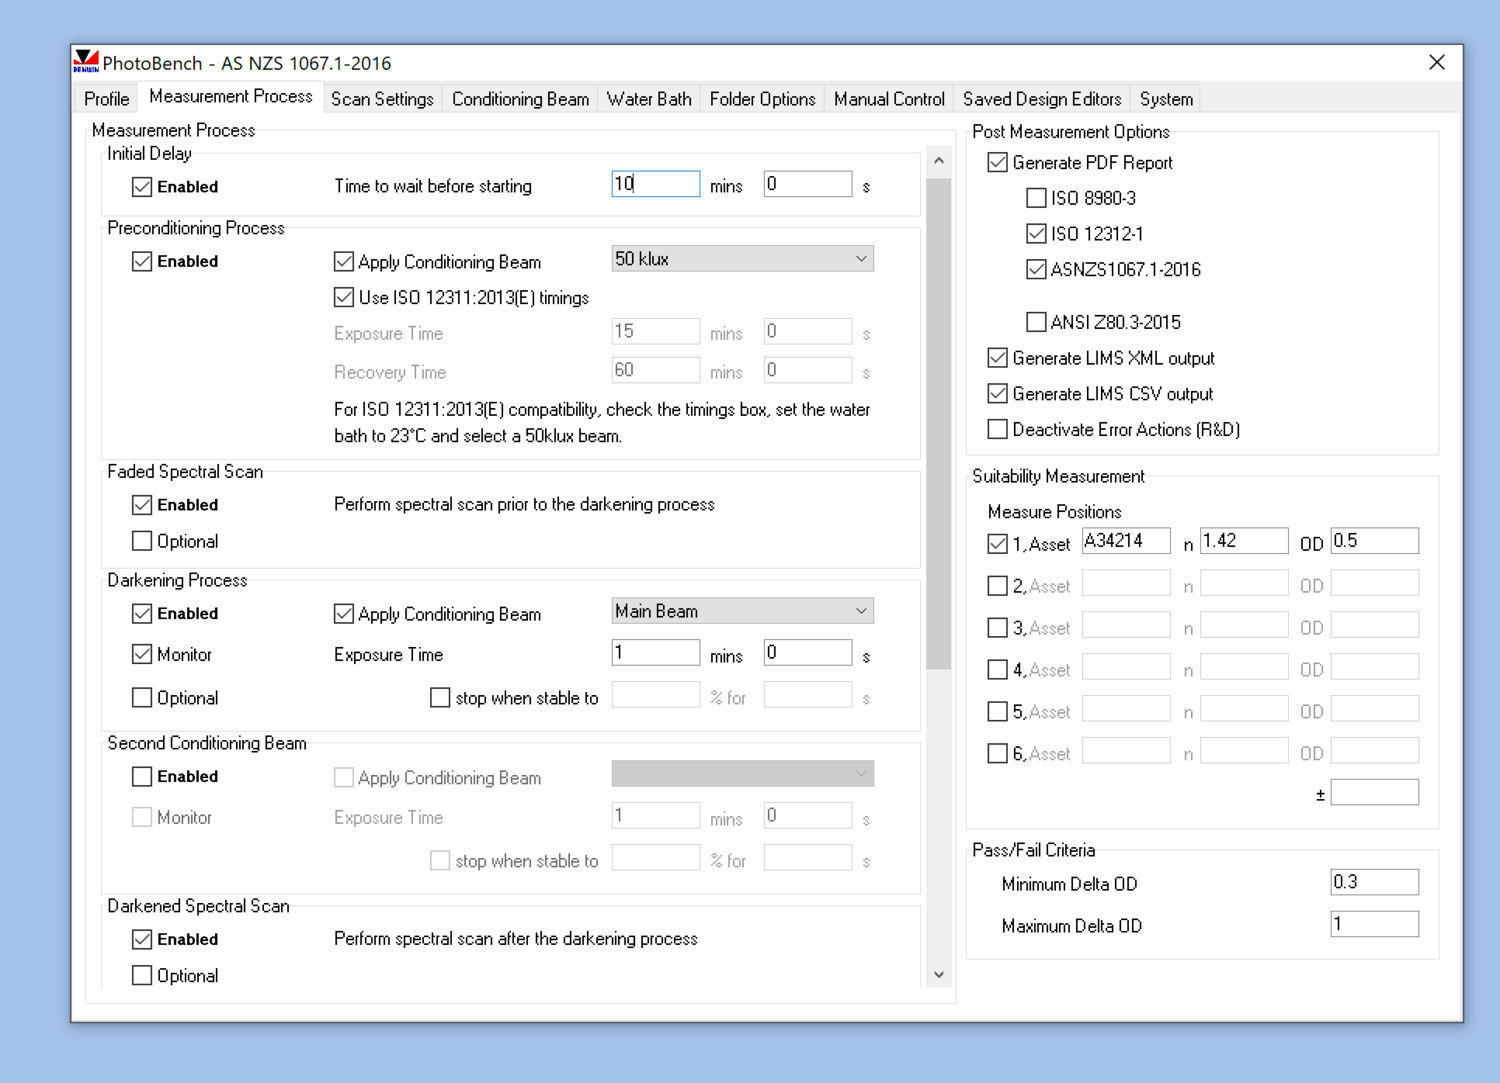The height and width of the screenshot is (1083, 1500).
Task: Open the Second Conditioning Beam dropdown
Action: (x=742, y=774)
